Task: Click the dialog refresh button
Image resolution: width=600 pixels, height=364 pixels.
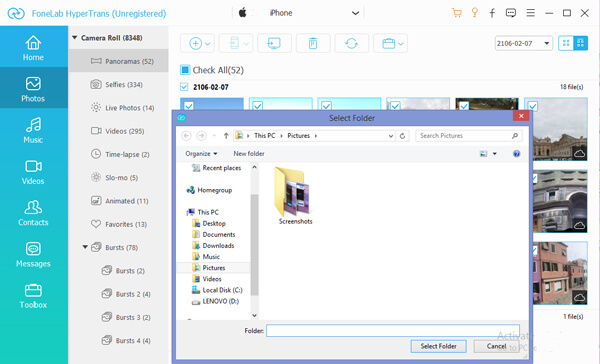Action: coord(402,136)
